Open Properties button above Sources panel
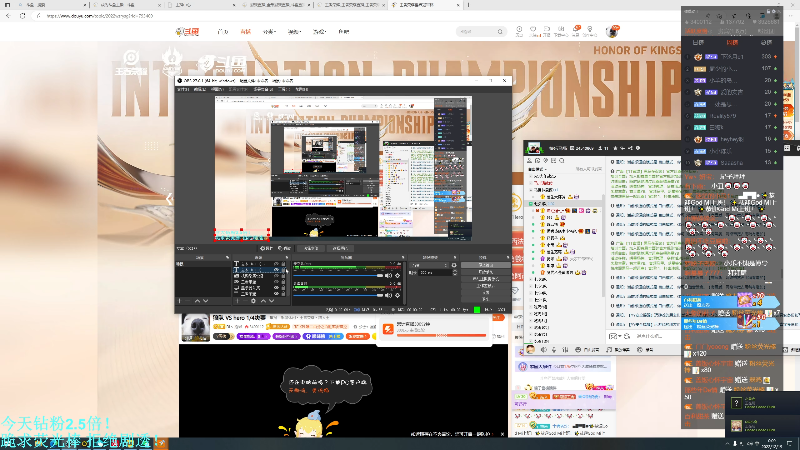 (266, 248)
